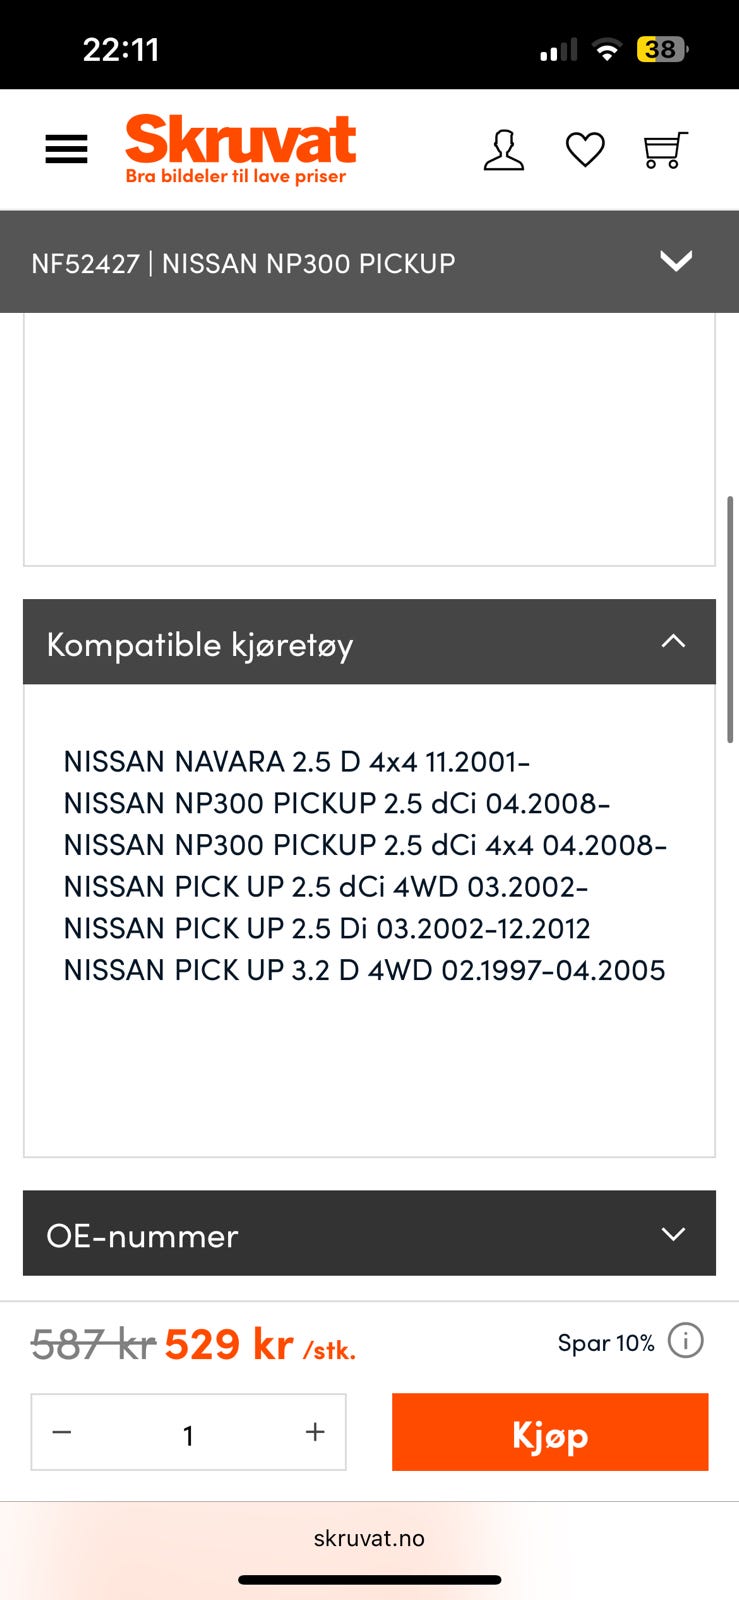Open the favorites heart icon
This screenshot has width=739, height=1600.
pos(585,150)
